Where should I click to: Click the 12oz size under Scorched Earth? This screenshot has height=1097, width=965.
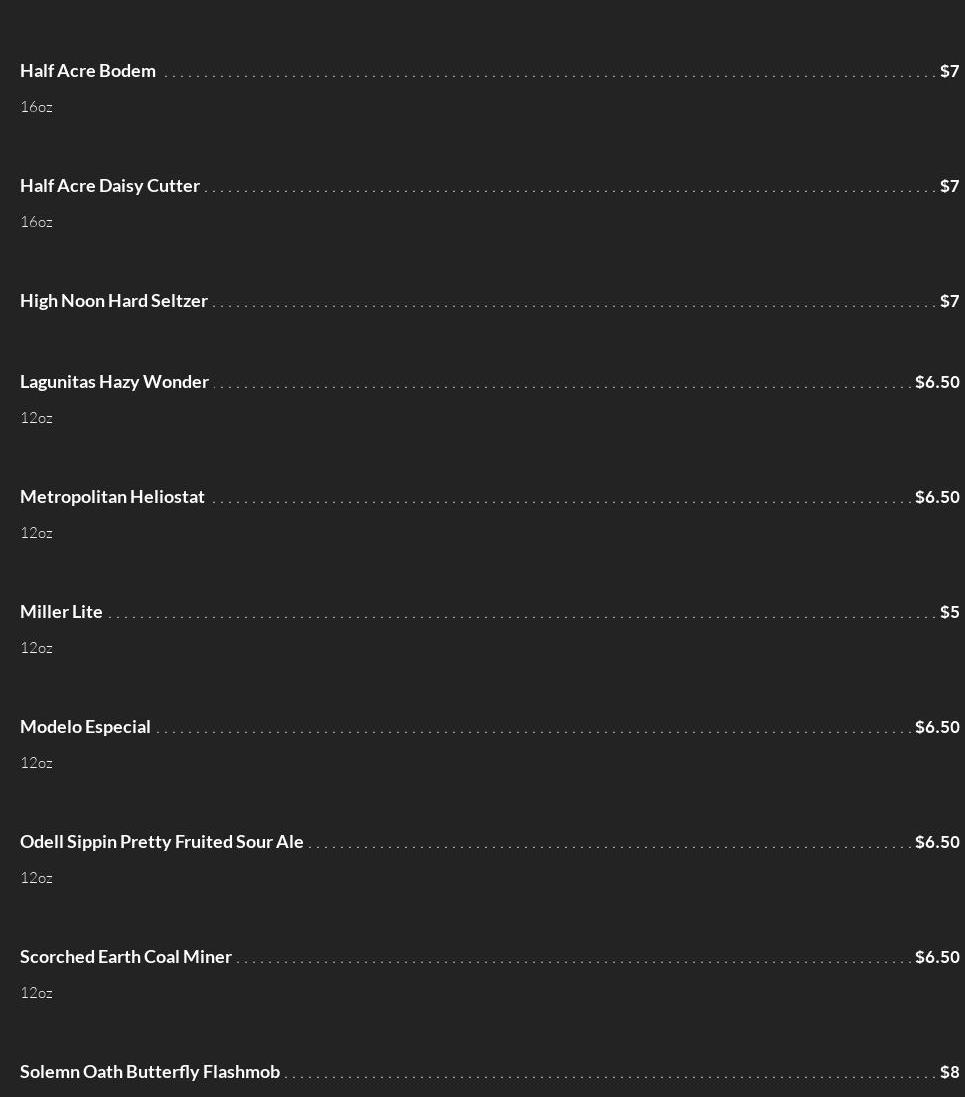[x=36, y=993]
